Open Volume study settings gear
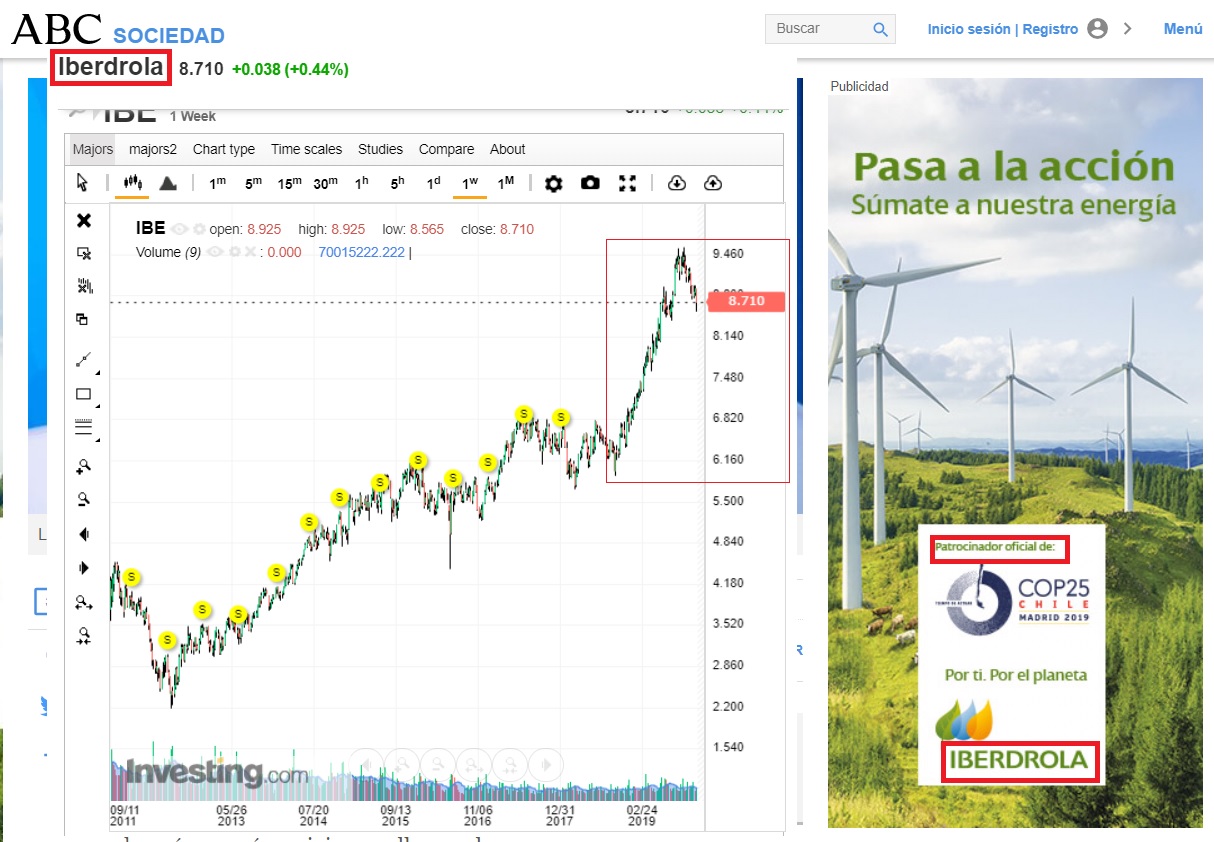 click(234, 252)
